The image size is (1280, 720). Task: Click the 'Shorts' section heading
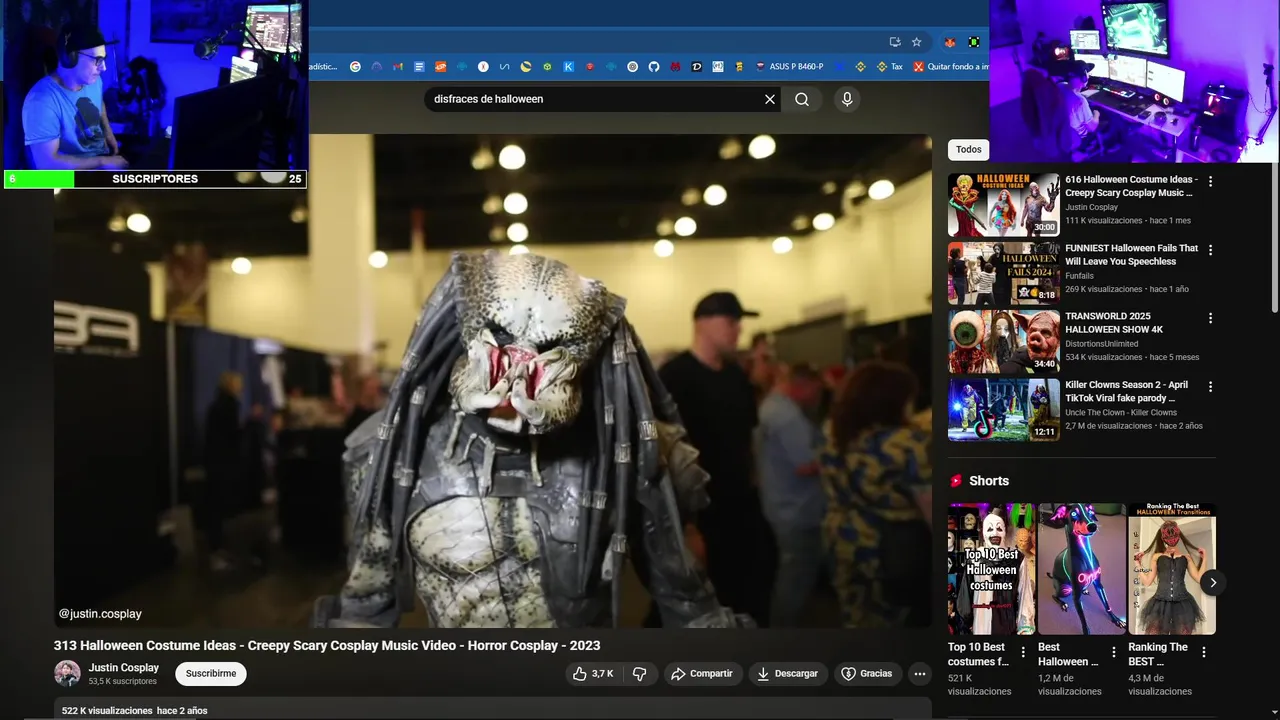point(989,481)
